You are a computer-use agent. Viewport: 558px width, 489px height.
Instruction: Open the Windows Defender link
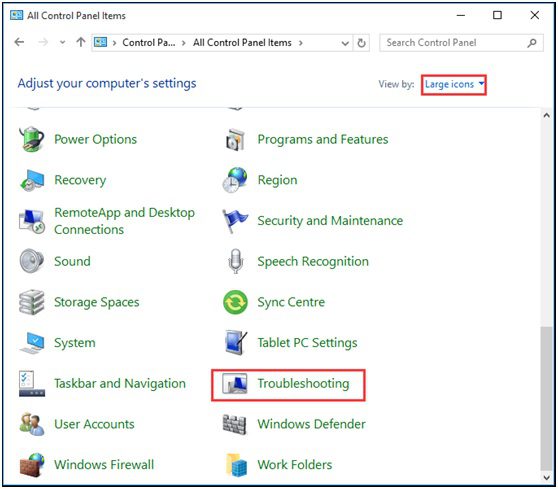312,424
